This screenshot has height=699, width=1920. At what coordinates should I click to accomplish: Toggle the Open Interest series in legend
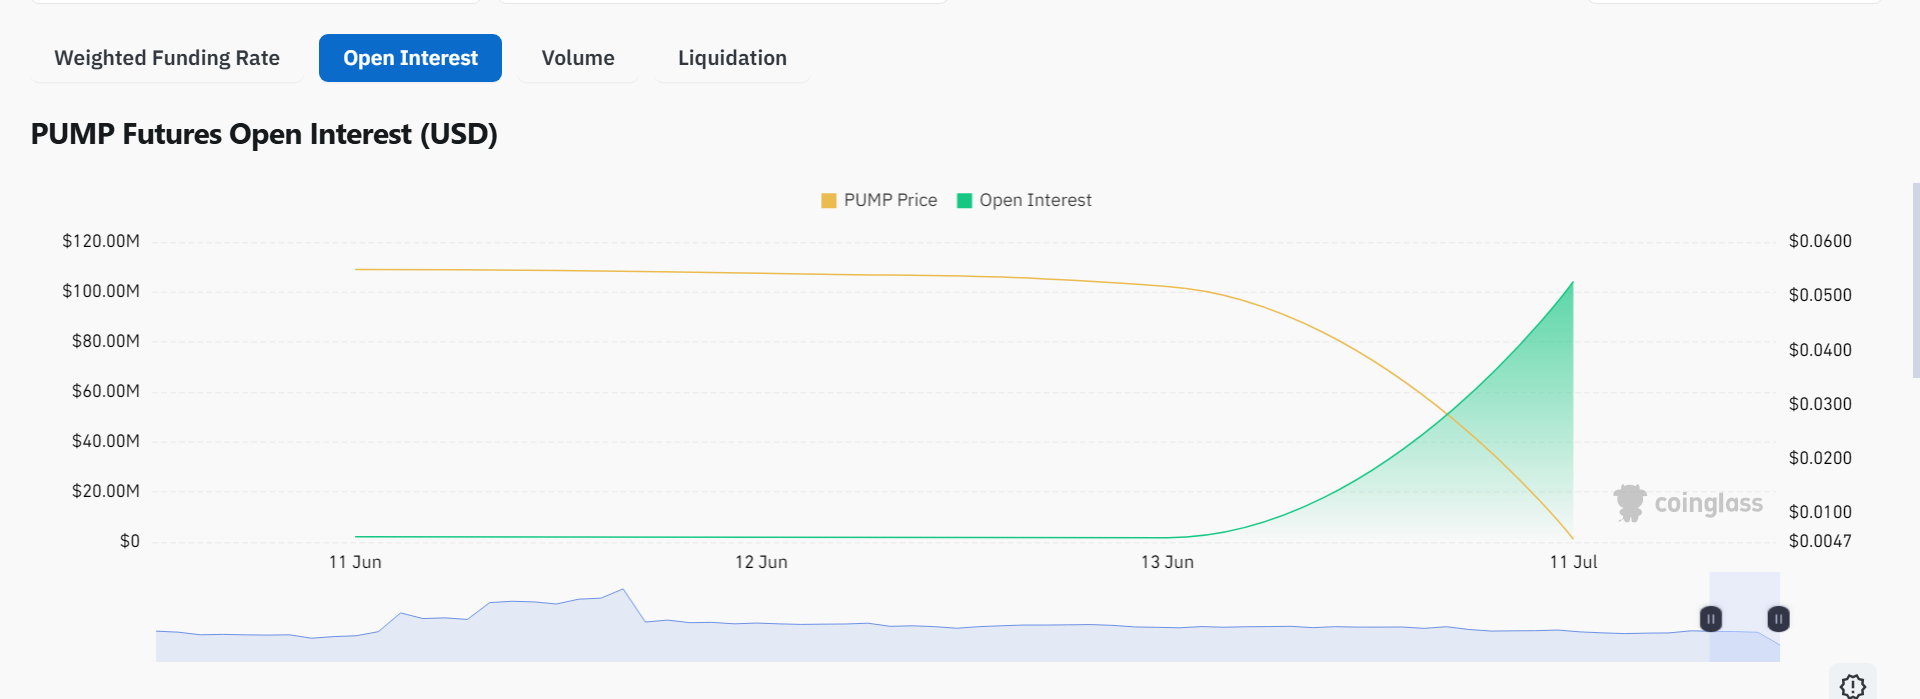click(x=1035, y=201)
